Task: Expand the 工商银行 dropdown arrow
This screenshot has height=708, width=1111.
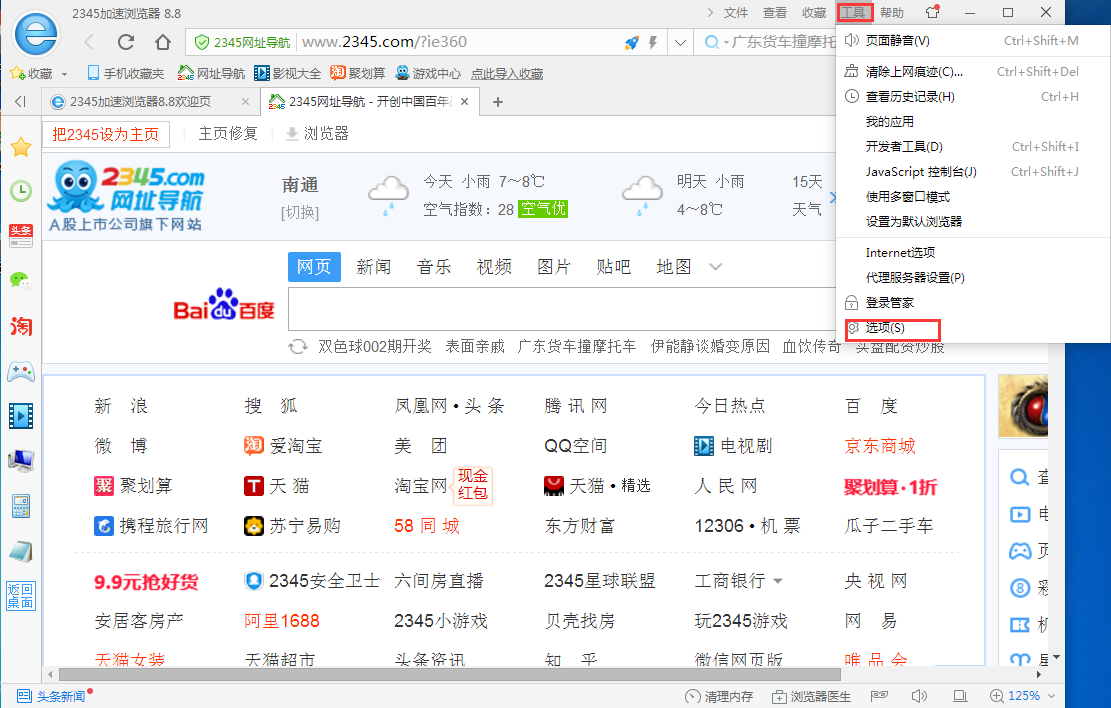Action: pyautogui.click(x=778, y=581)
